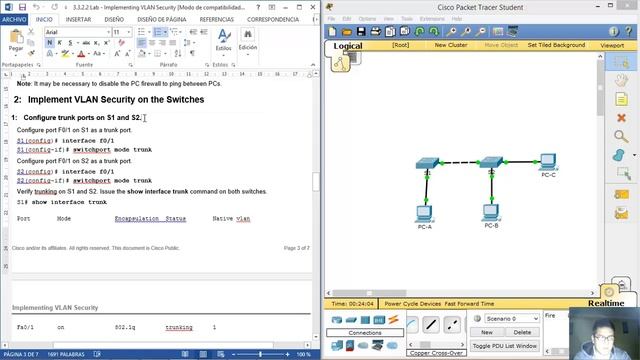This screenshot has width=640, height=360.
Task: Toggle underline S formatting in Word
Action: 70,42
